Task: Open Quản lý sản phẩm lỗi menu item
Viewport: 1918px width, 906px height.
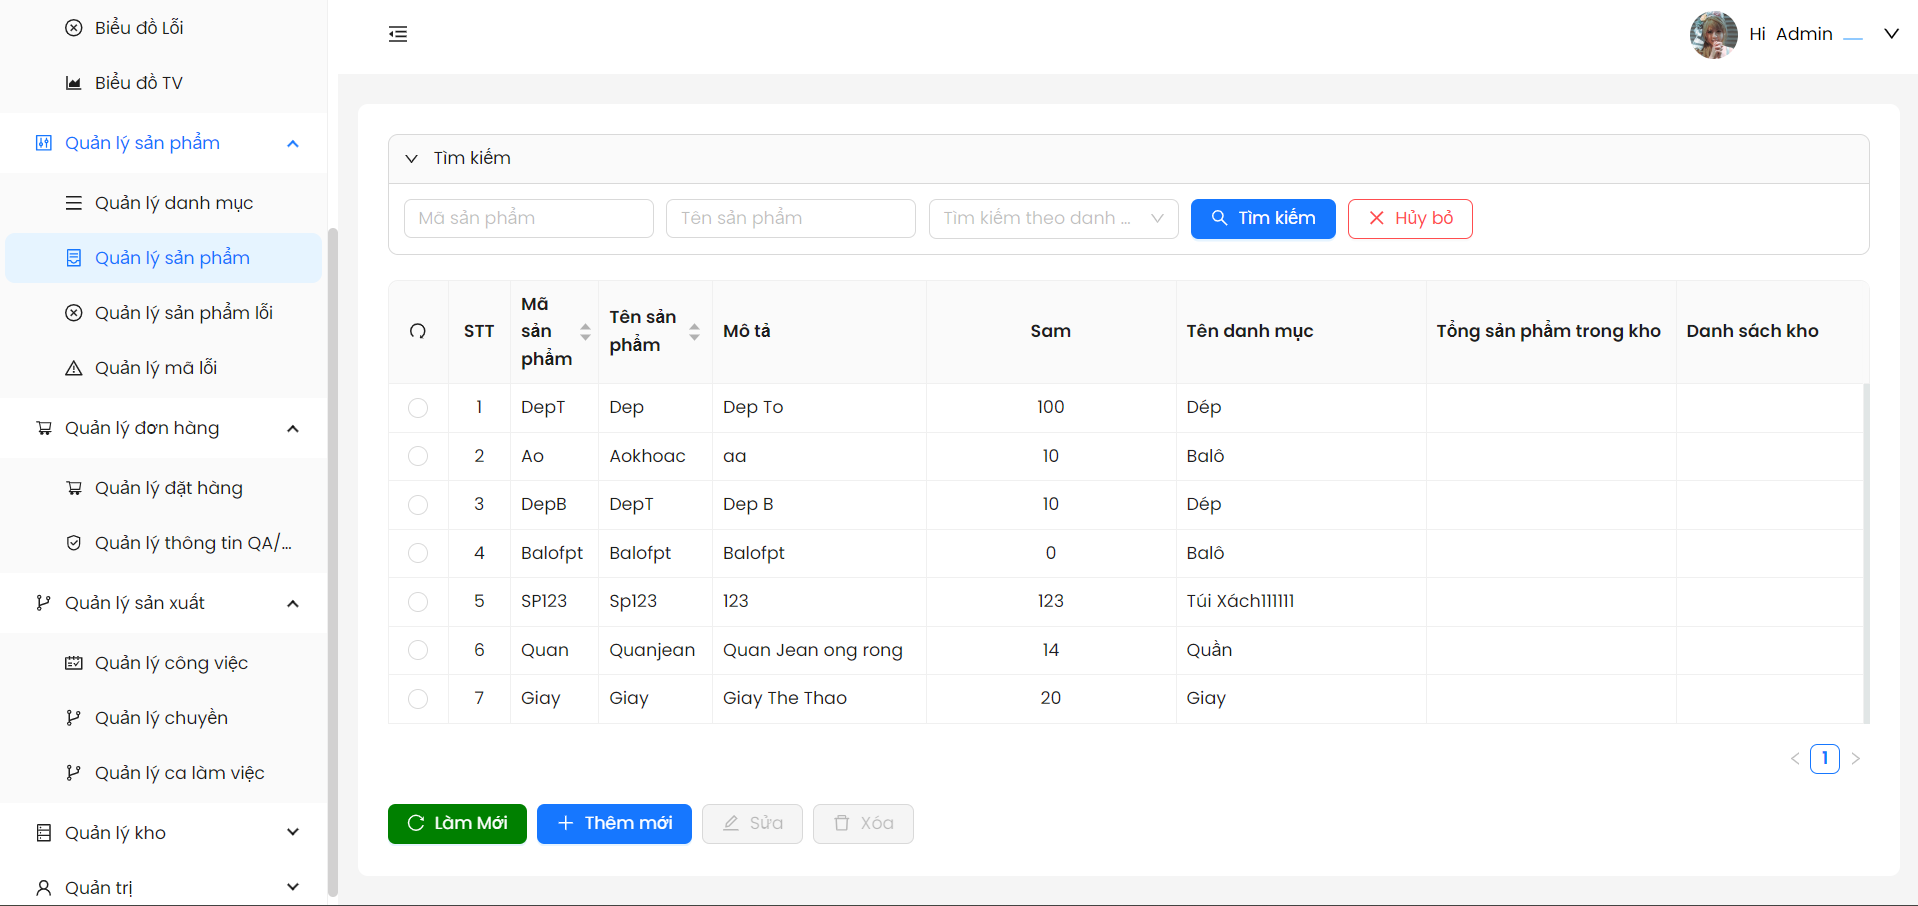Action: (183, 313)
